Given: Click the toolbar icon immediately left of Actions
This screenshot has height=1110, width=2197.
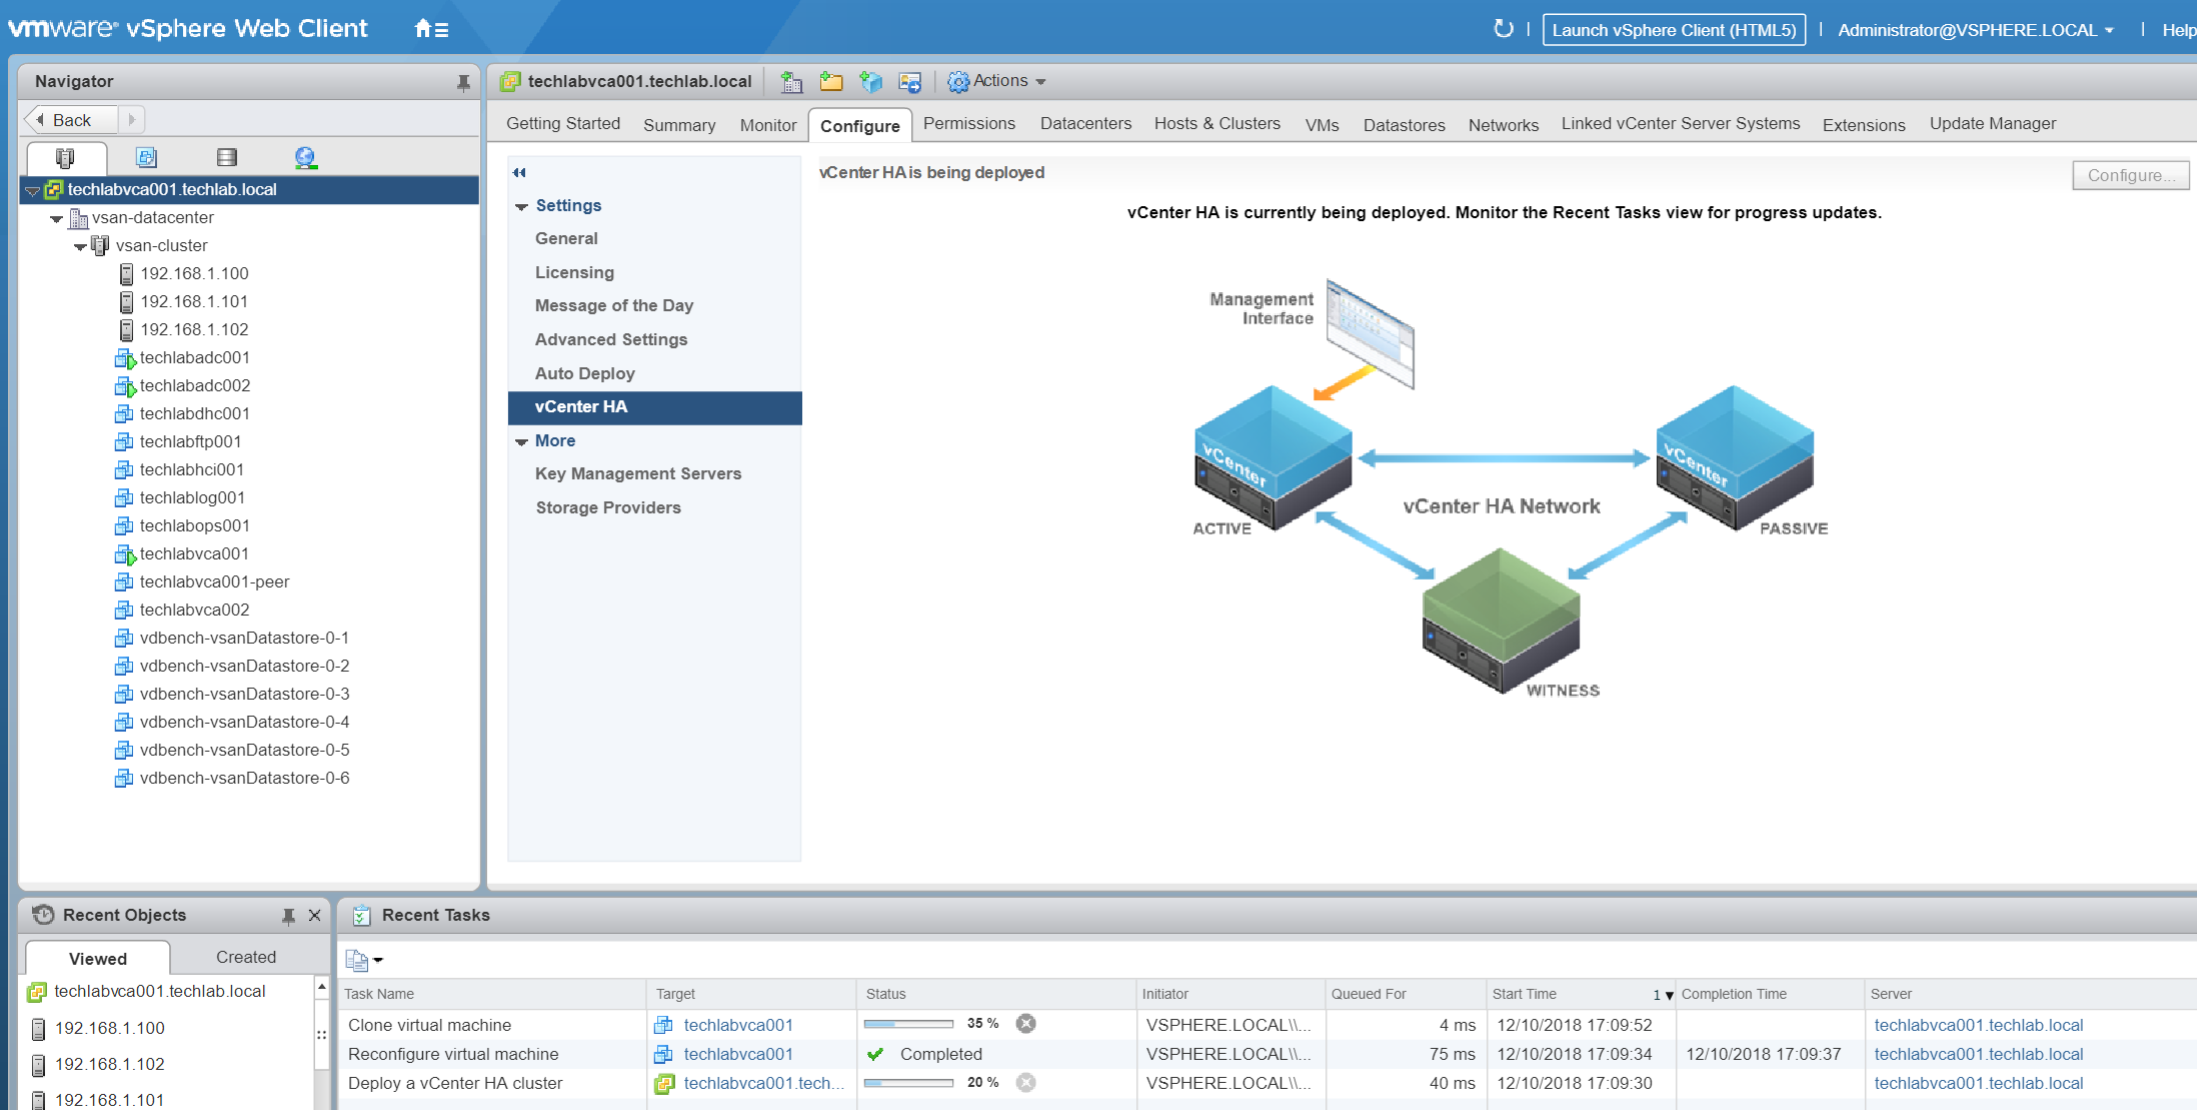Looking at the screenshot, I should (x=909, y=82).
